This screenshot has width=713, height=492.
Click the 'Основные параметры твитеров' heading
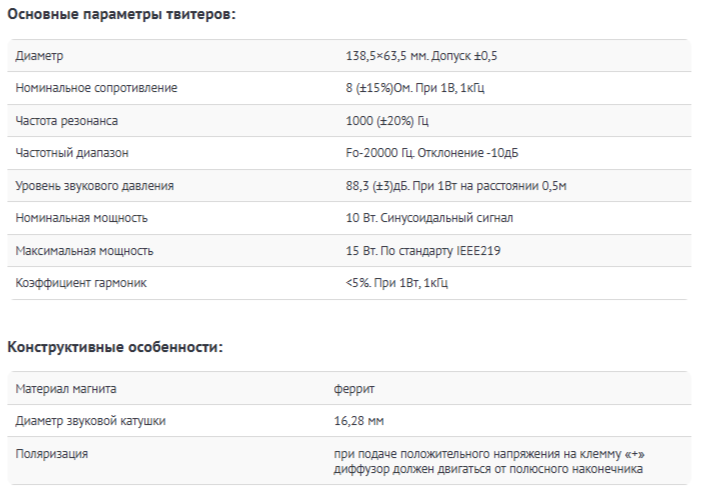click(x=121, y=14)
